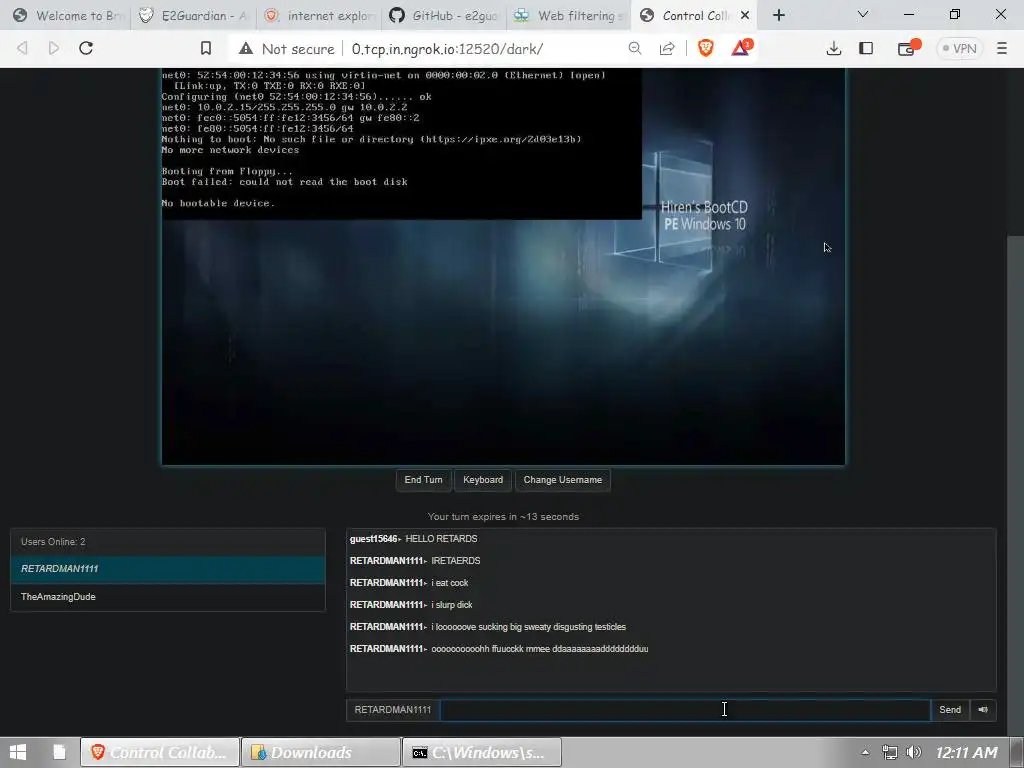Screen dimensions: 1024x768
Task: Click the Users Online: 2 header
Action: (168, 542)
